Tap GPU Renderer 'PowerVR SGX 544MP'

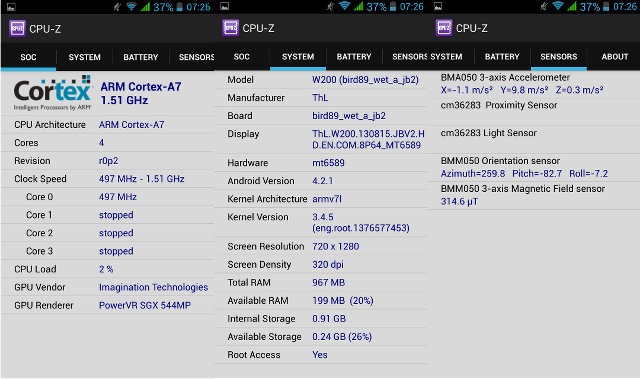(145, 305)
